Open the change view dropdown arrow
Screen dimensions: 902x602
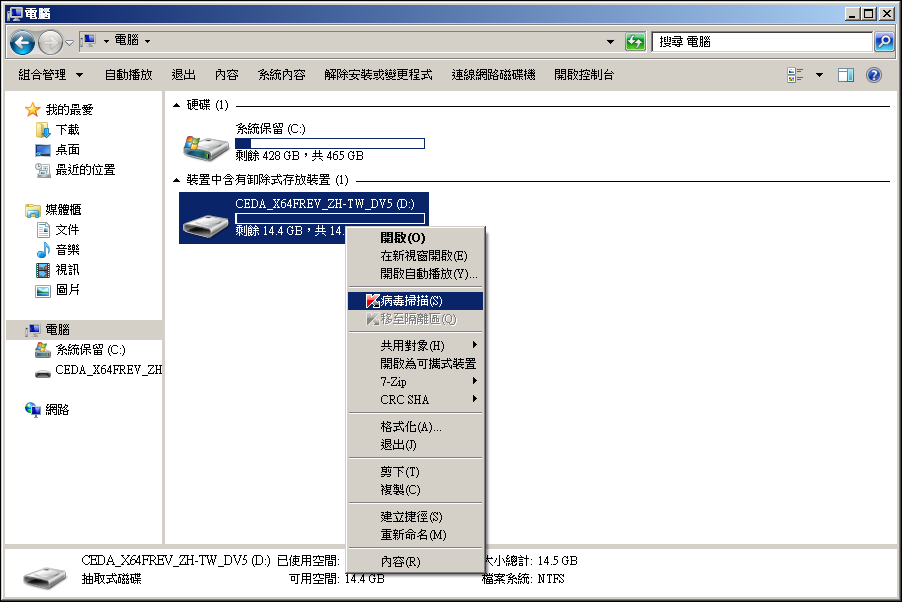pyautogui.click(x=819, y=75)
